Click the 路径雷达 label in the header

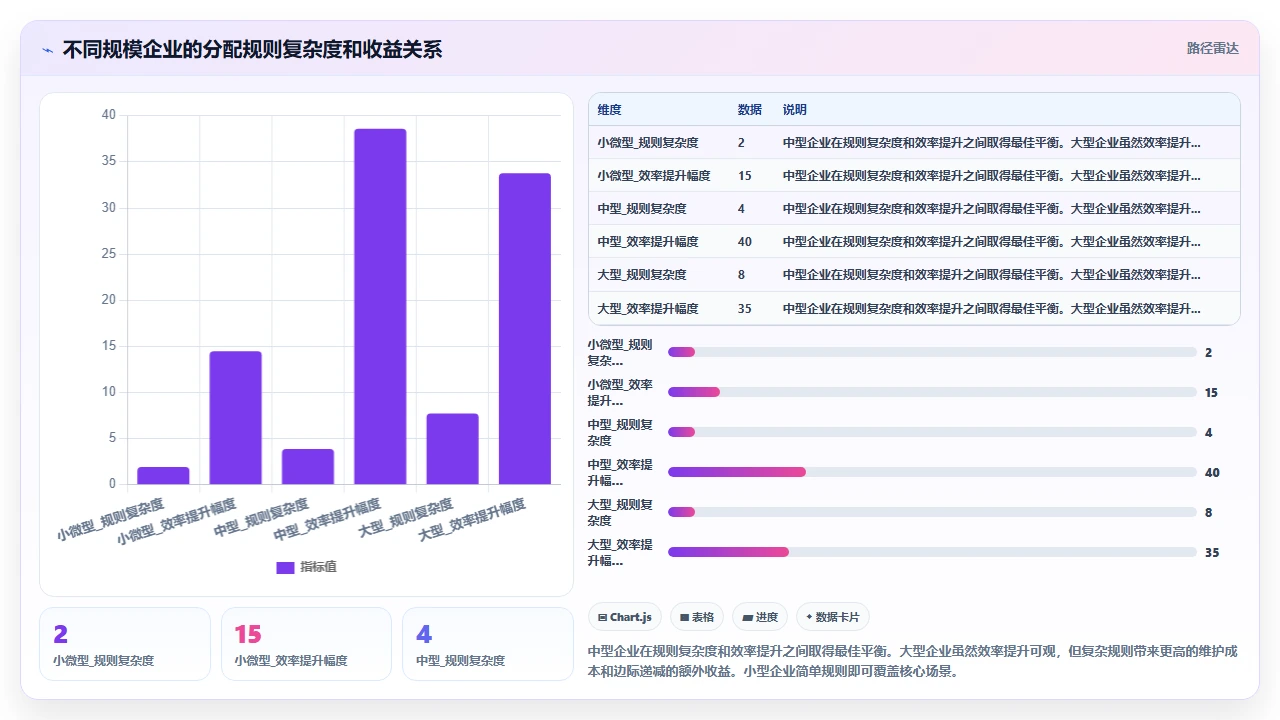coord(1212,48)
